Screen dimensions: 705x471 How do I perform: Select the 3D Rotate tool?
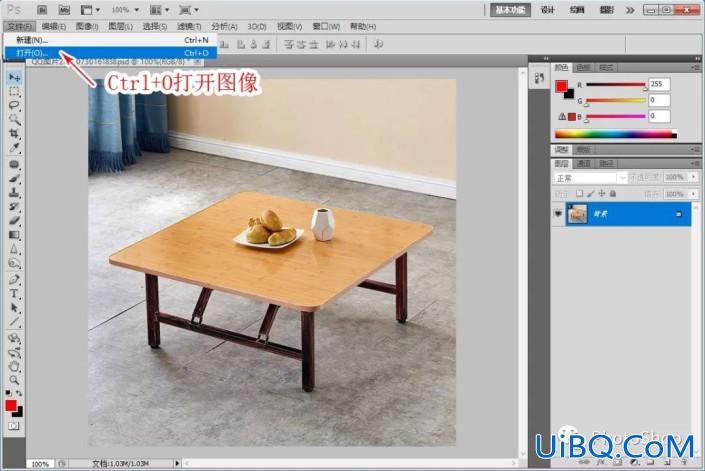click(x=14, y=338)
